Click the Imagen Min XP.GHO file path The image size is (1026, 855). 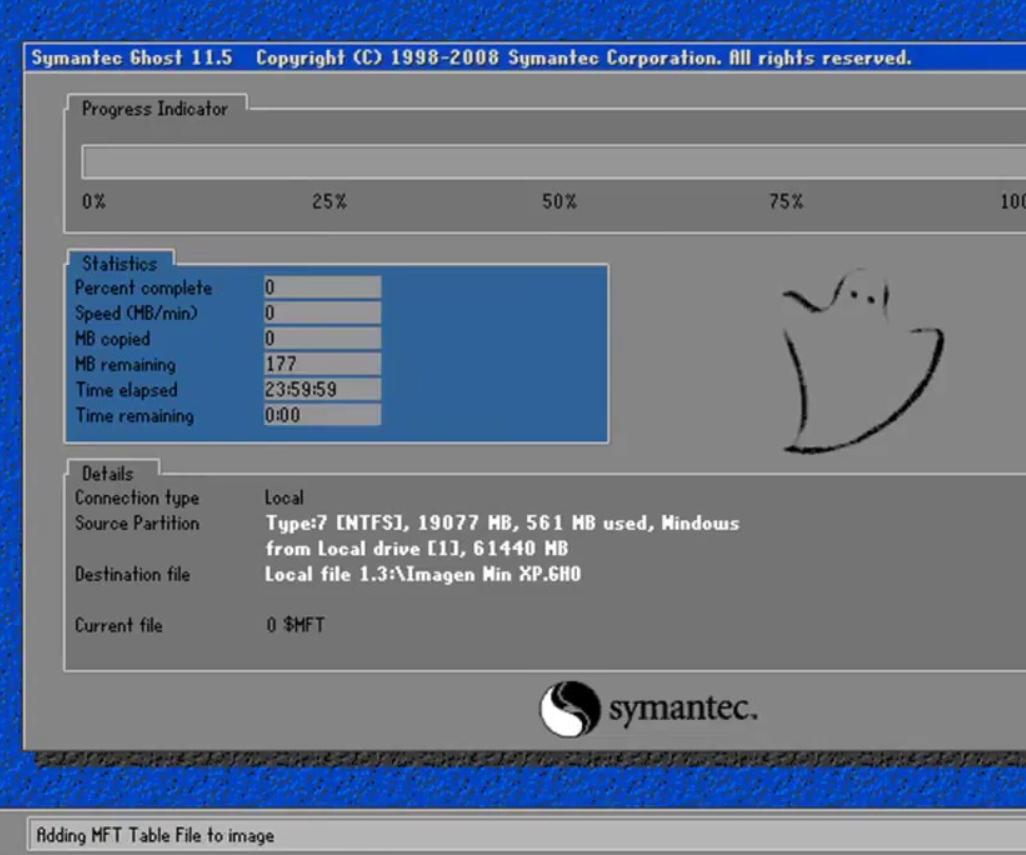tap(423, 574)
